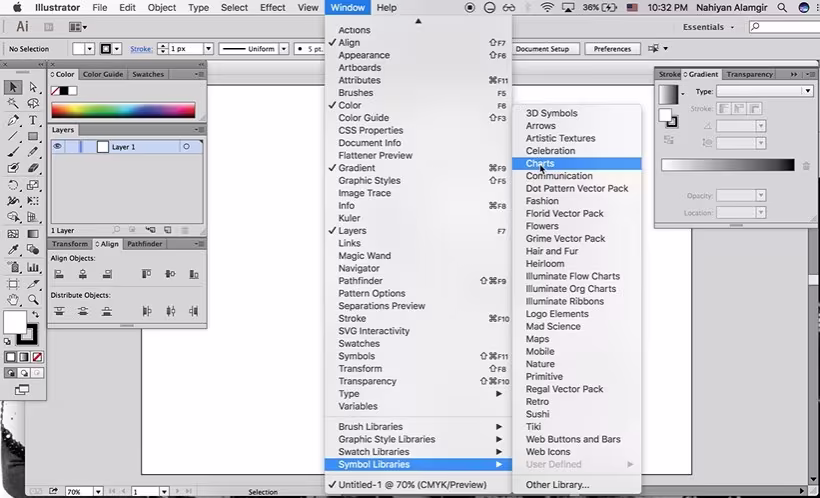Choose Other Library… entry
Screen dimensions: 820x498
(576, 485)
